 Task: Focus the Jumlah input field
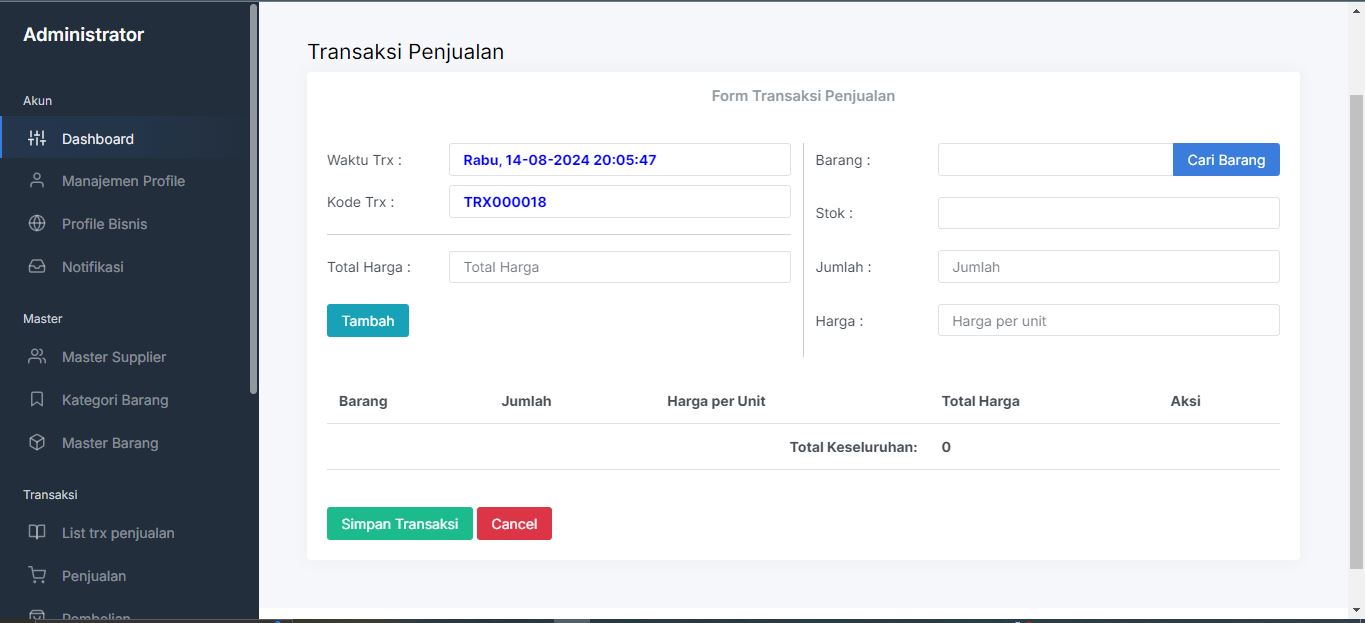pyautogui.click(x=1108, y=267)
